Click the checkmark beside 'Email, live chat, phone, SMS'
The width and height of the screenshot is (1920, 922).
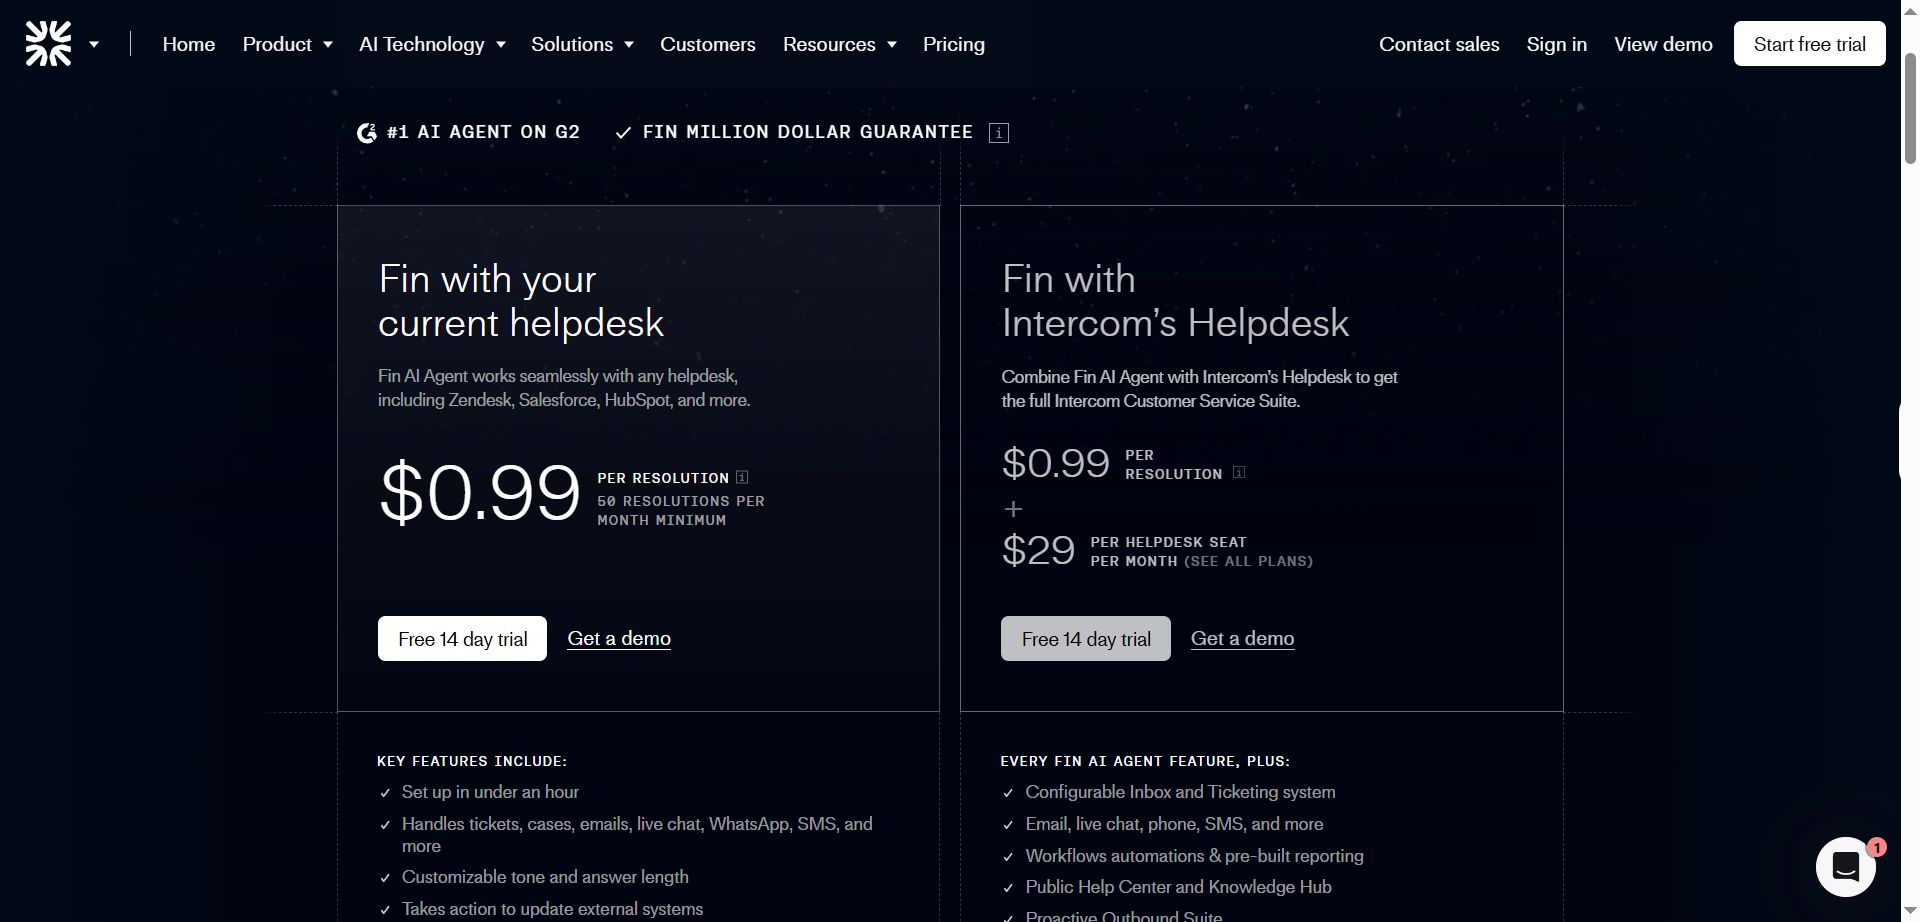1008,825
